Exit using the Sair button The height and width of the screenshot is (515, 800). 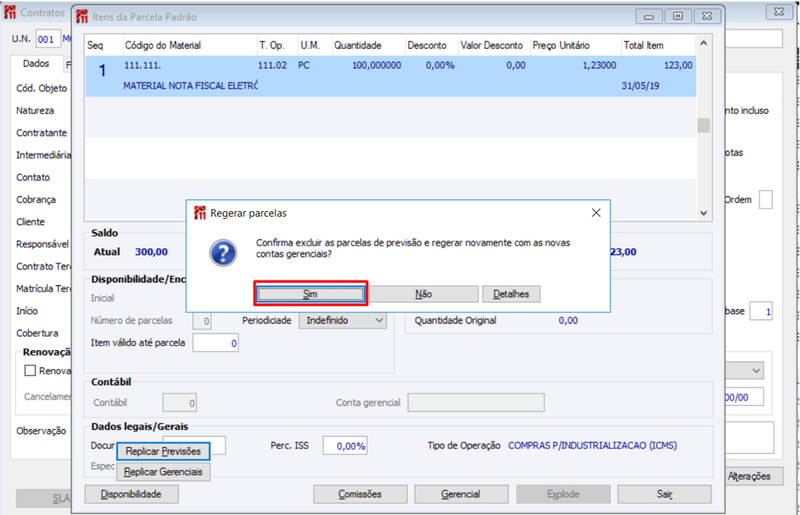tap(664, 494)
